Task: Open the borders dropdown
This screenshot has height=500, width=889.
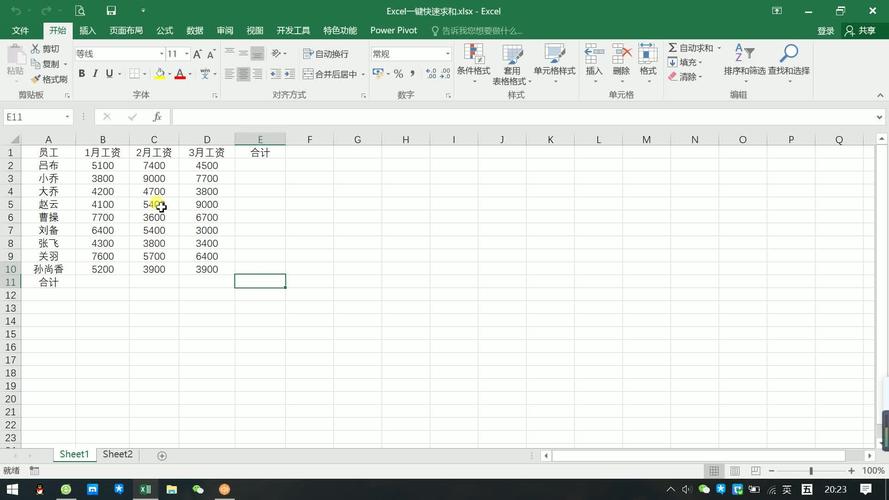Action: tap(145, 74)
